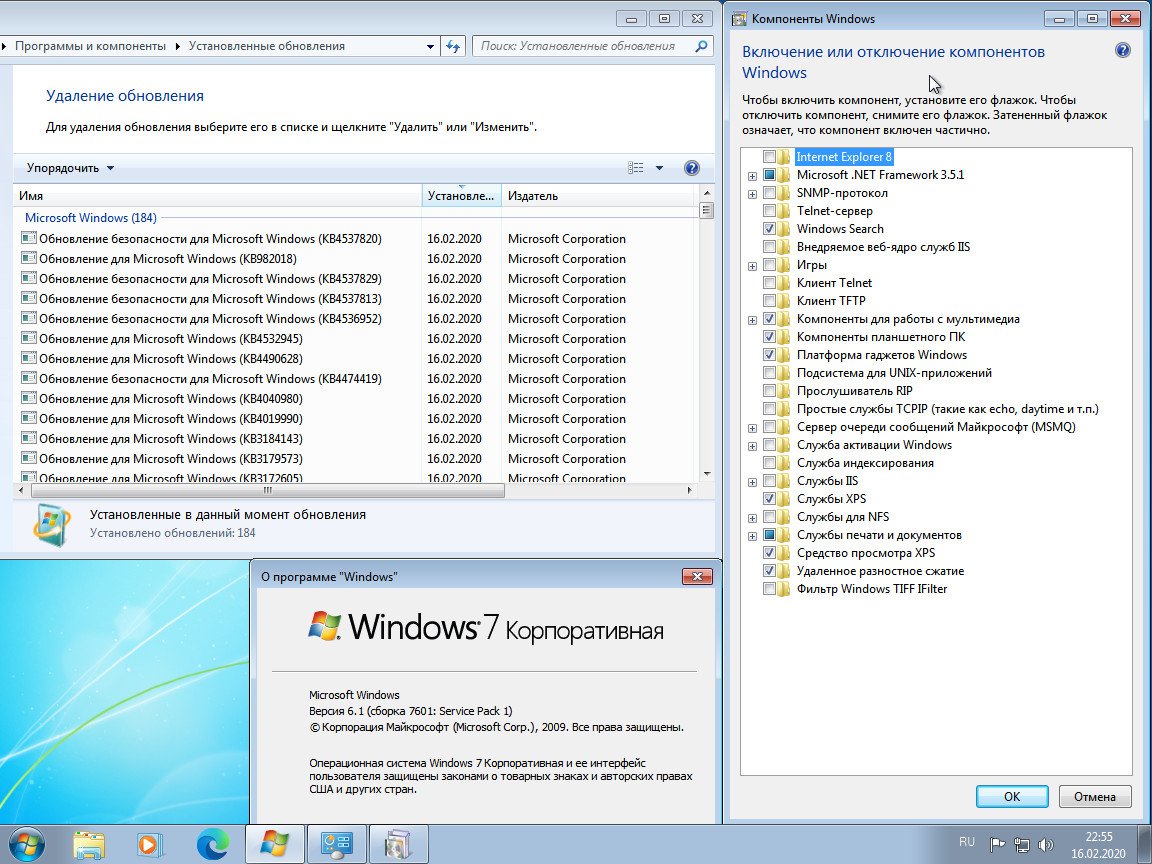Close the About Windows dialog
1152x864 pixels.
[697, 576]
